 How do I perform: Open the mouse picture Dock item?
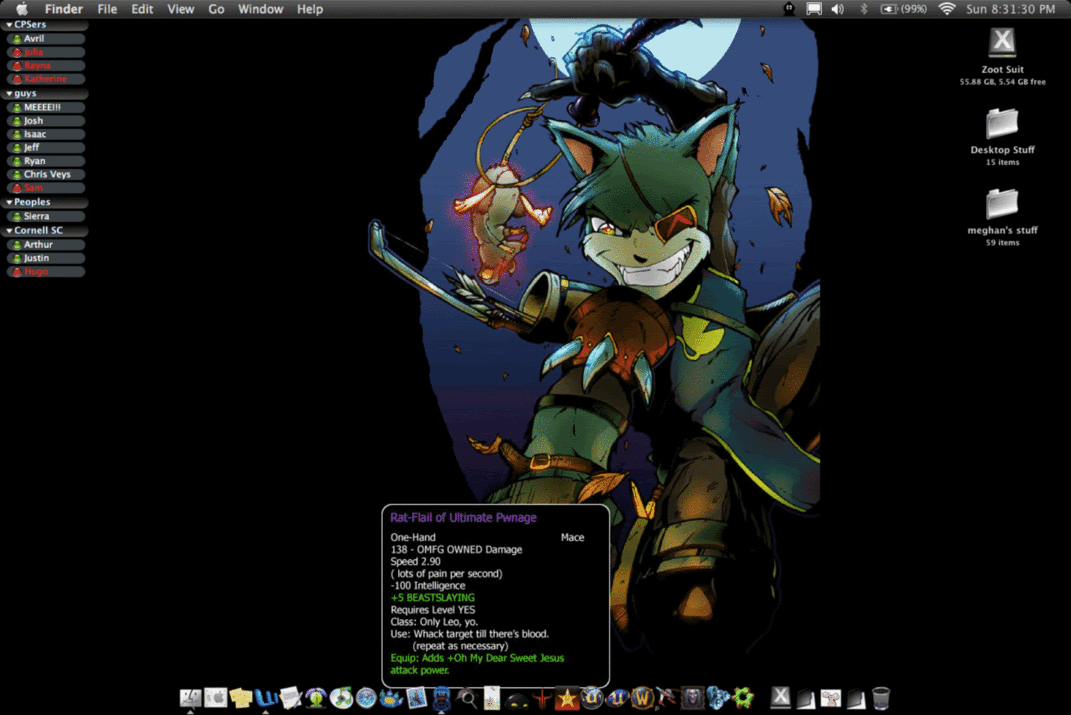(831, 699)
